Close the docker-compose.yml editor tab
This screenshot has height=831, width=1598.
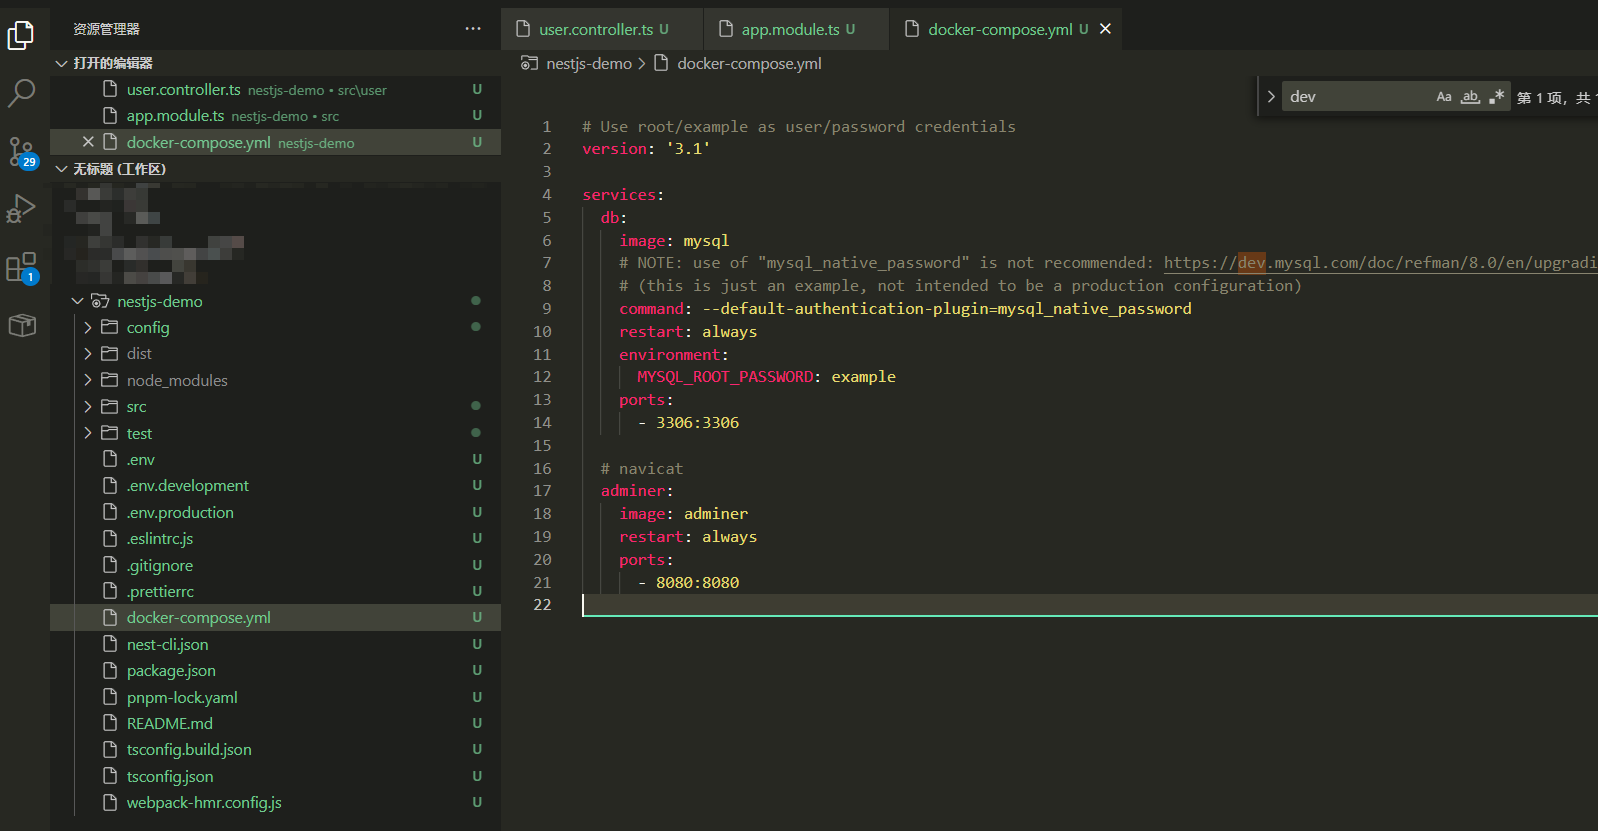tap(1105, 29)
